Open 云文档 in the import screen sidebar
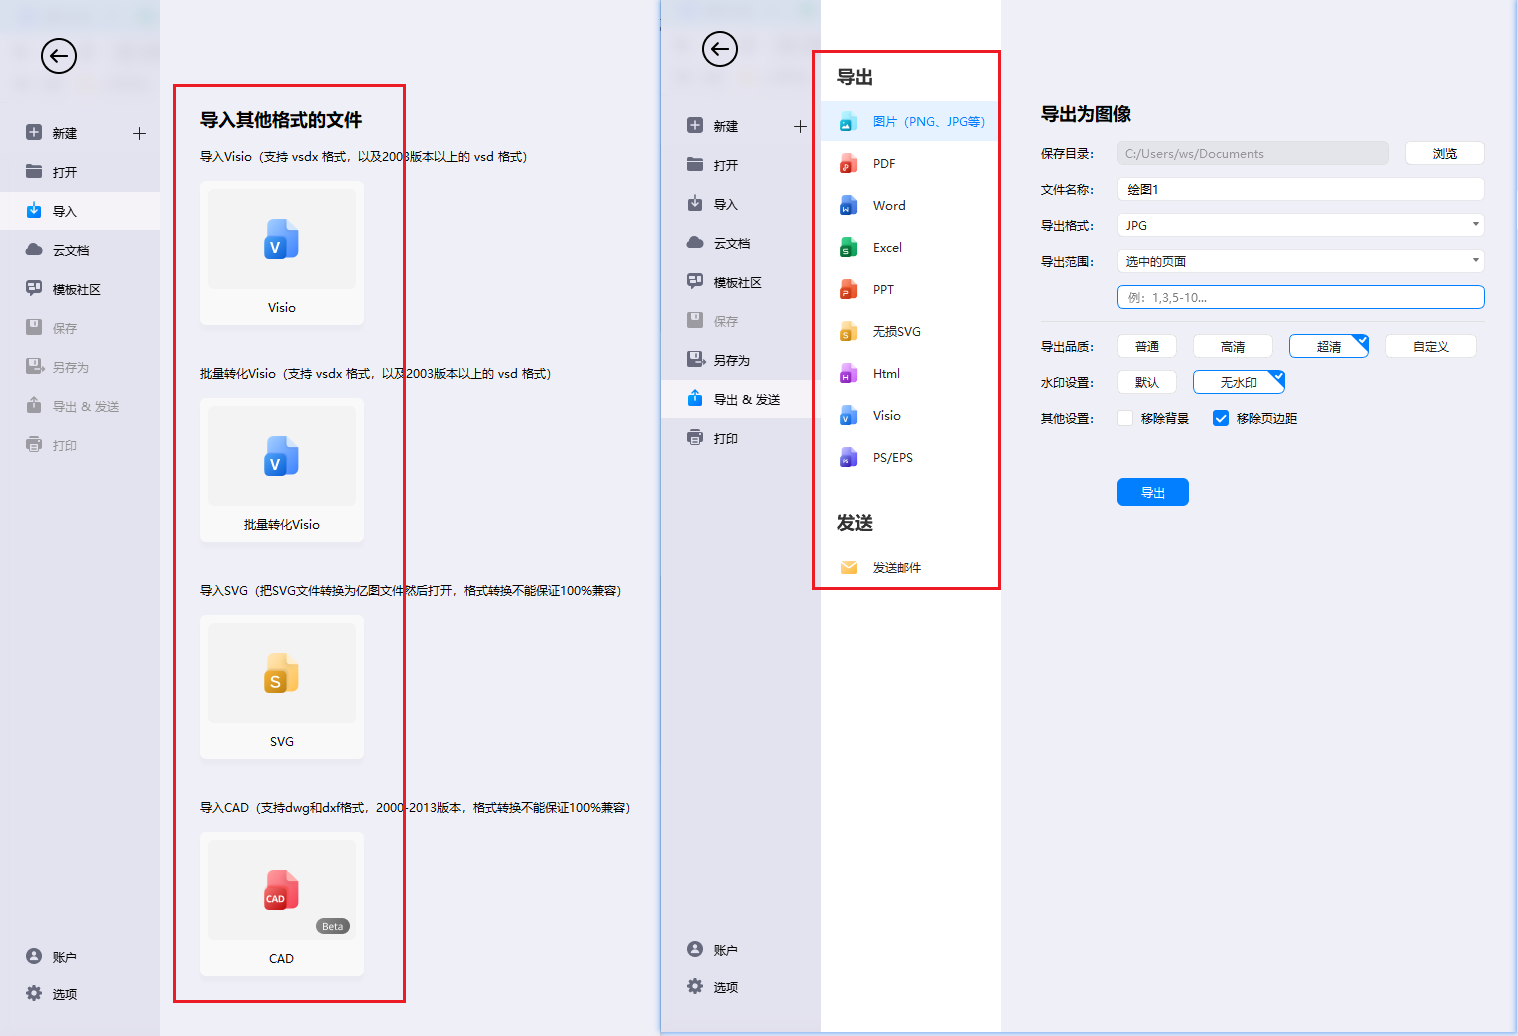This screenshot has height=1036, width=1518. point(80,250)
